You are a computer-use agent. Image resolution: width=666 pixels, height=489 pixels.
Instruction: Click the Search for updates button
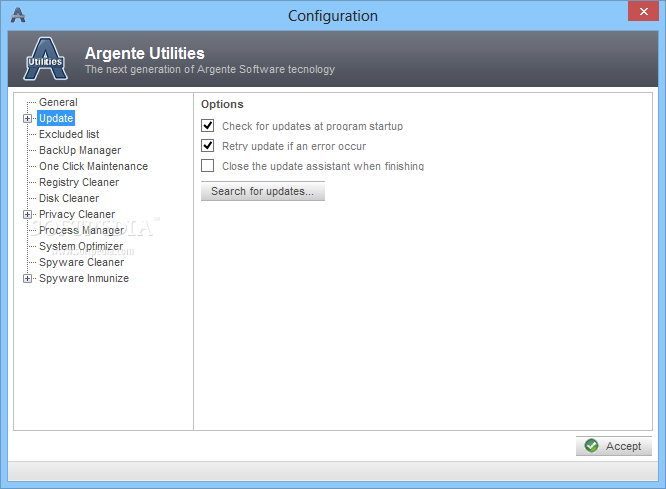pyautogui.click(x=262, y=191)
